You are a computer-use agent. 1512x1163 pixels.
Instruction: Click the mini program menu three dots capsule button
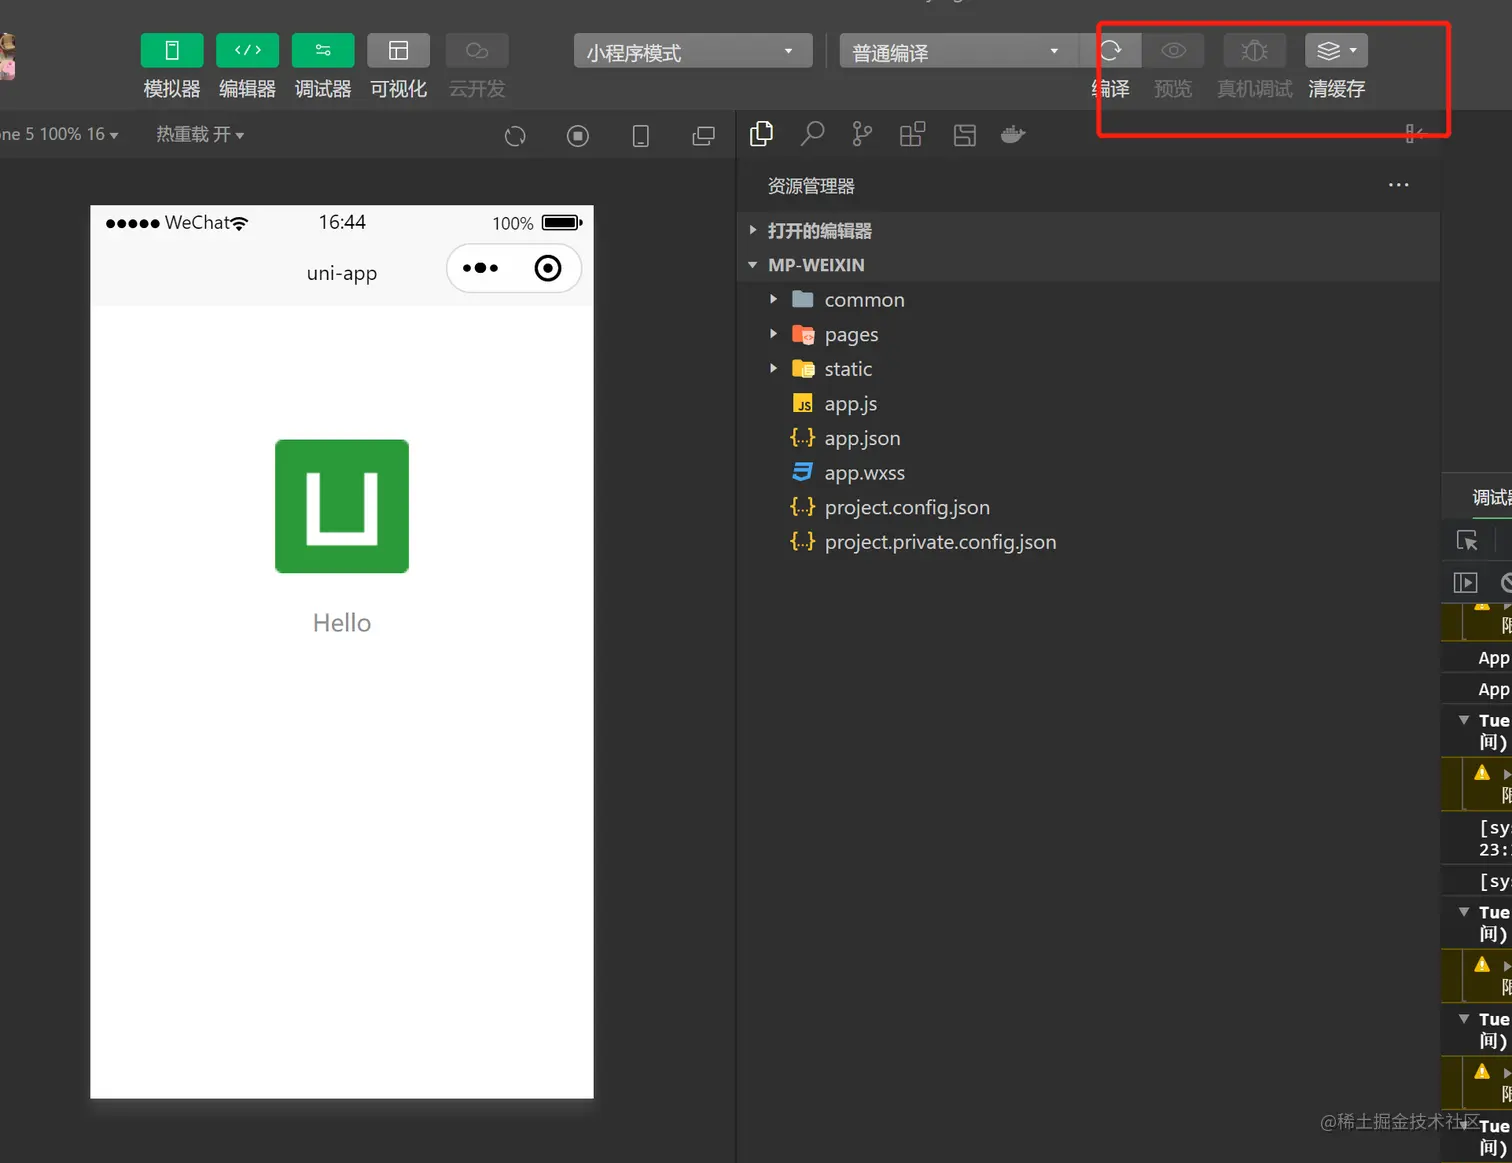click(481, 268)
